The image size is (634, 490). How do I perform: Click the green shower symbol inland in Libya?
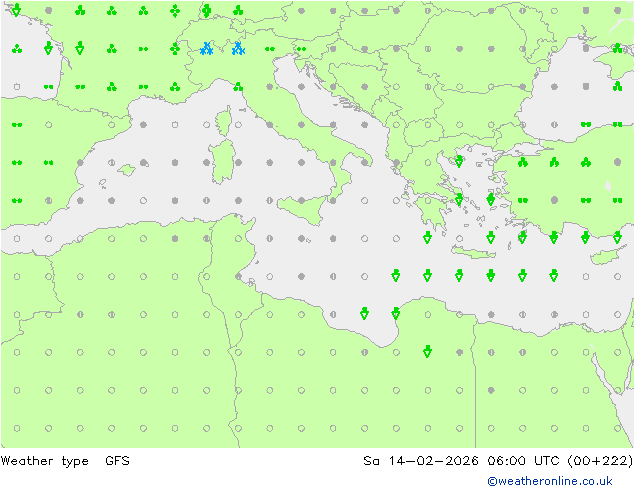click(x=427, y=352)
